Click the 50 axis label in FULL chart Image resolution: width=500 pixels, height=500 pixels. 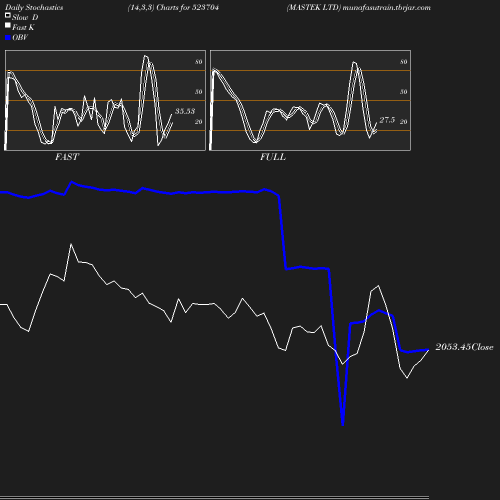[x=404, y=92]
